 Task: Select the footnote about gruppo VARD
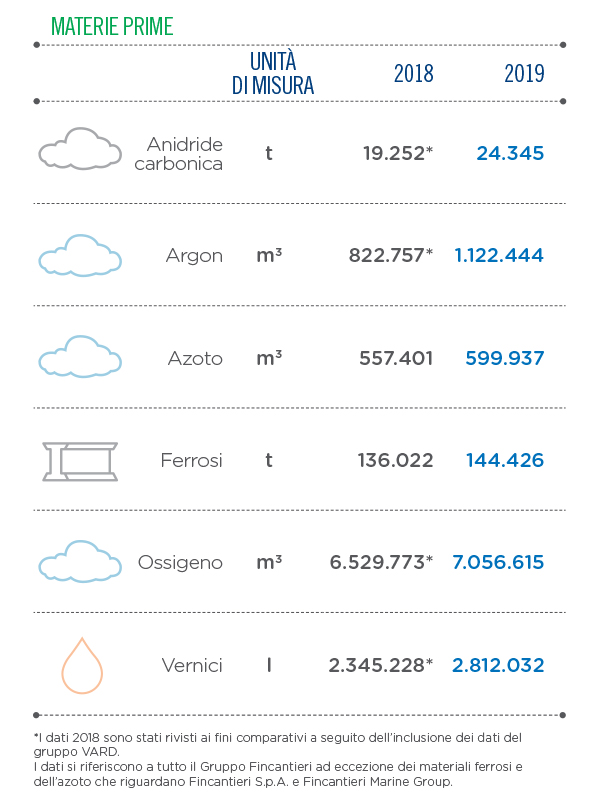click(x=278, y=744)
